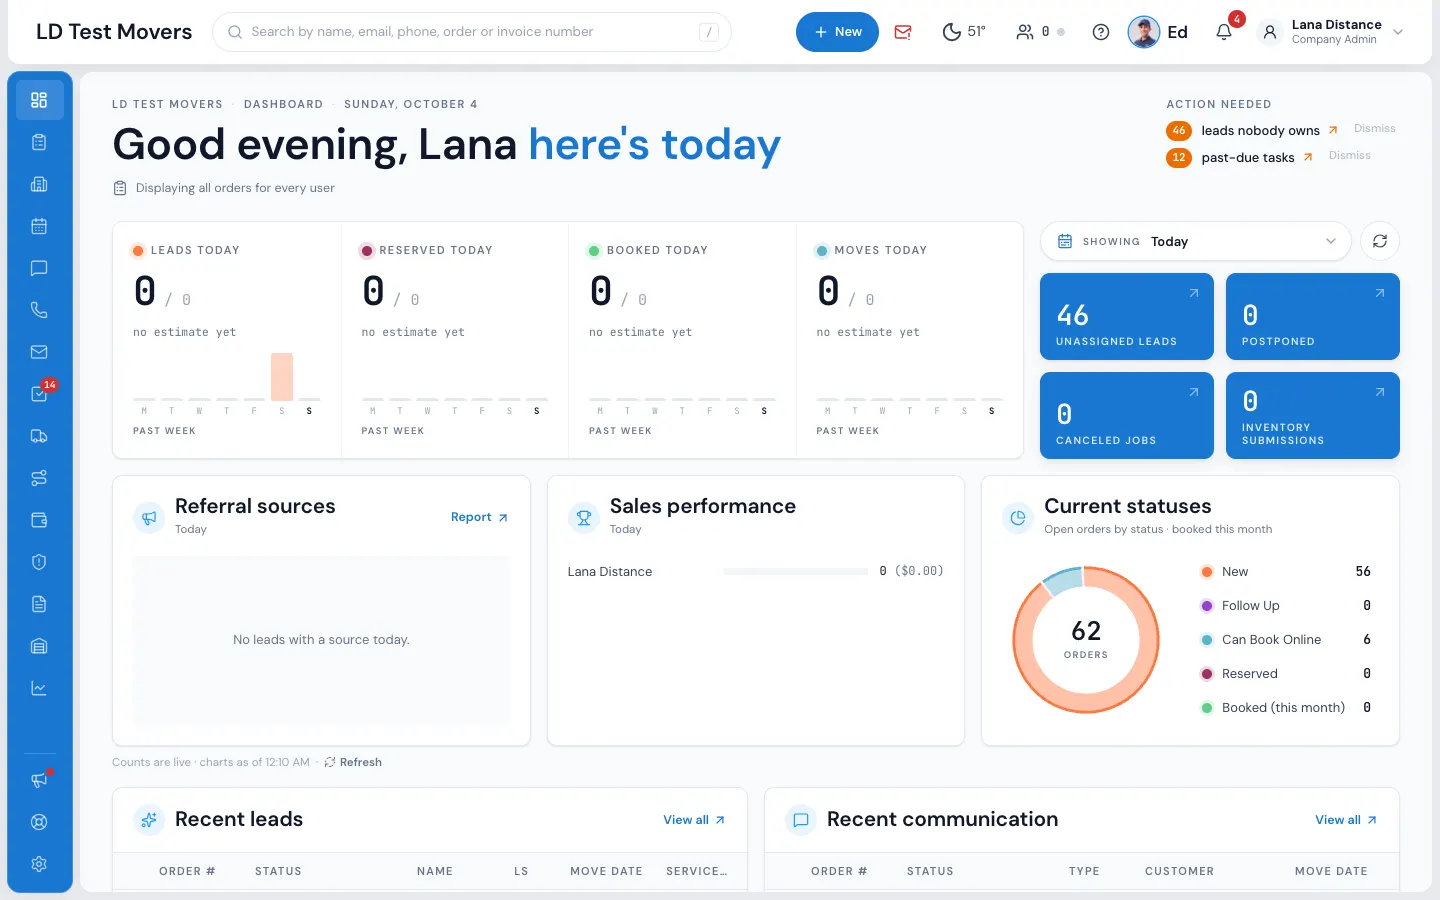Screen dimensions: 1440x900
Task: Dismiss the leads nobody owns alert
Action: pyautogui.click(x=1374, y=128)
